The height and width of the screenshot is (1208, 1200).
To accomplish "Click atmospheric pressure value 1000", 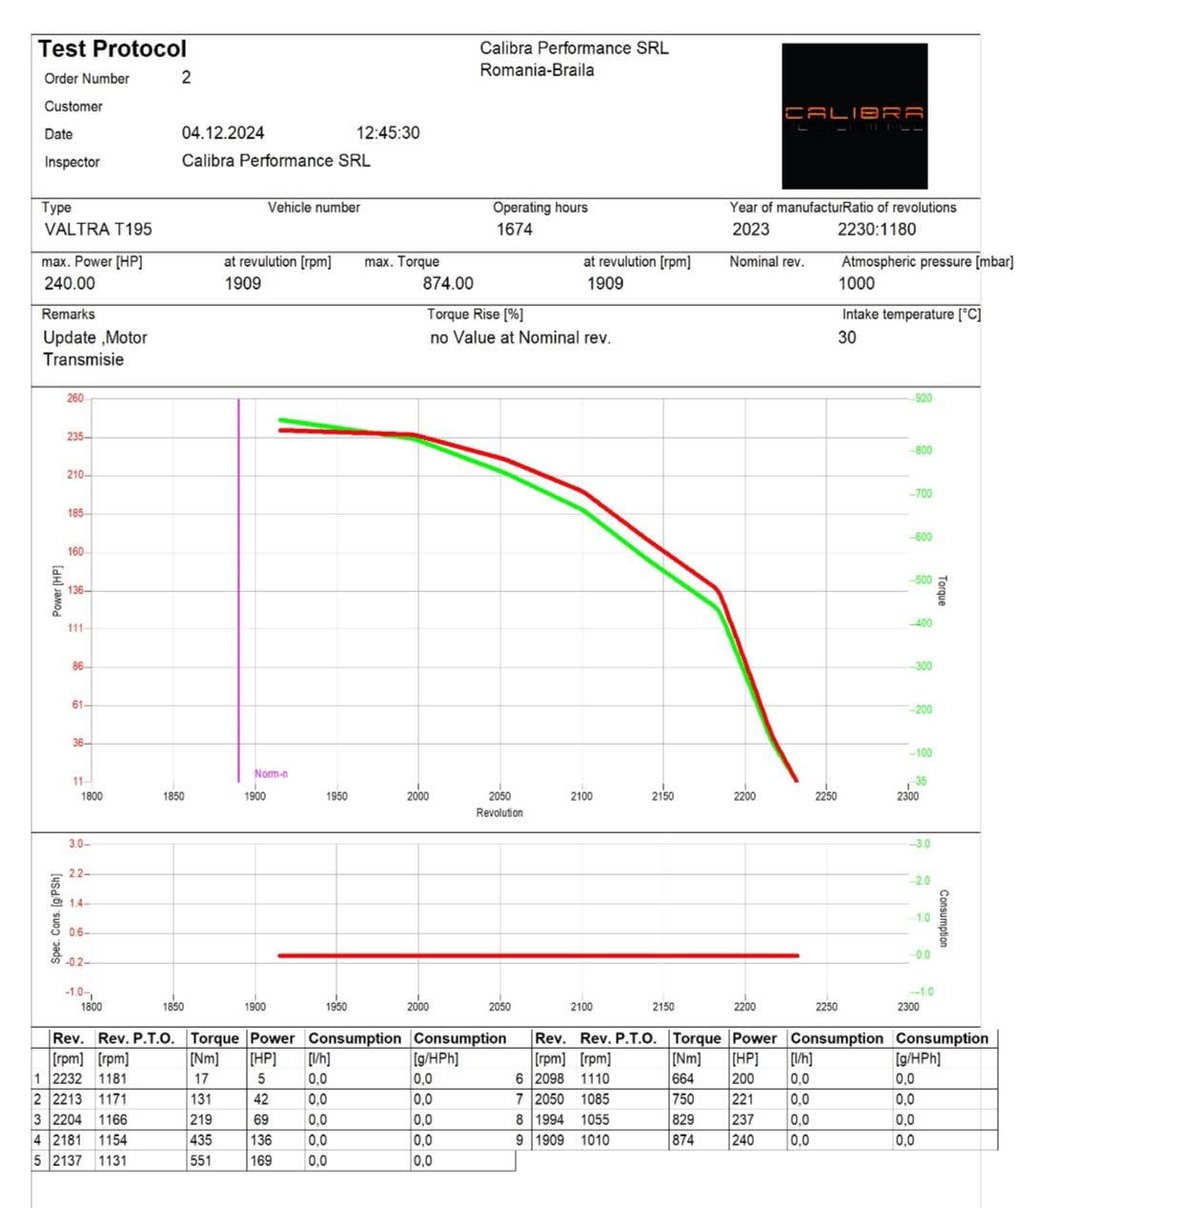I will 857,283.
